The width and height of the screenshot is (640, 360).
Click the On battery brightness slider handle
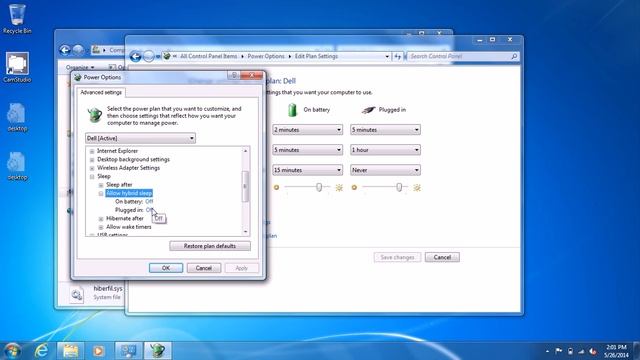click(x=319, y=187)
